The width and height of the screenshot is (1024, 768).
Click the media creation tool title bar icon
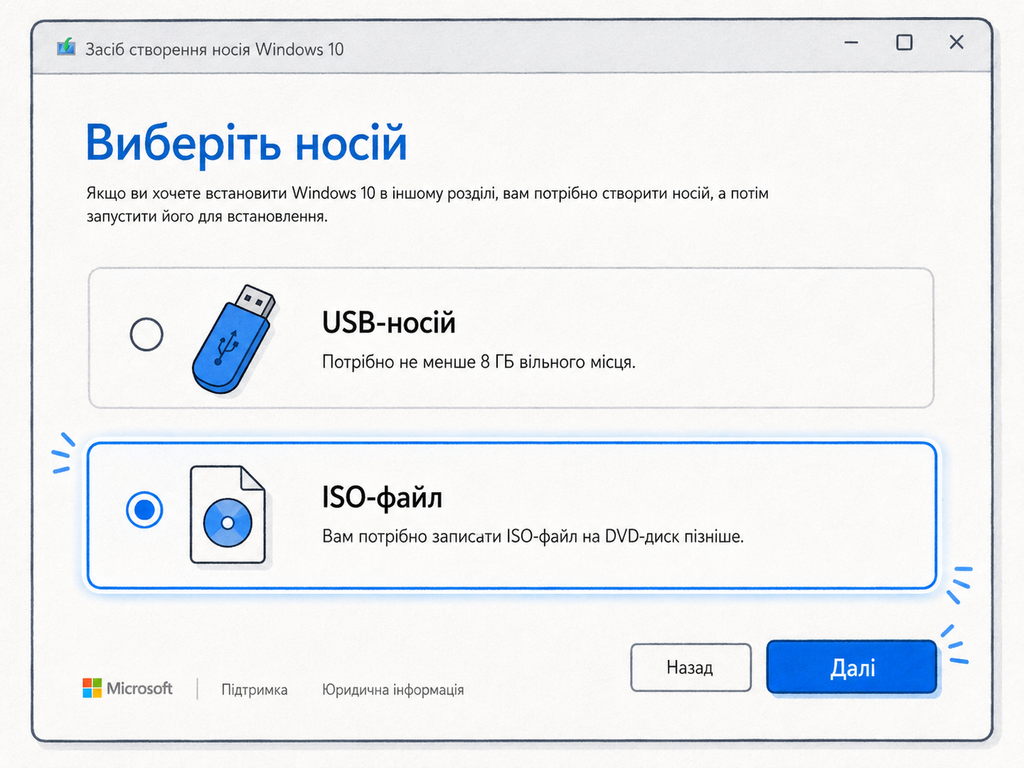[66, 48]
